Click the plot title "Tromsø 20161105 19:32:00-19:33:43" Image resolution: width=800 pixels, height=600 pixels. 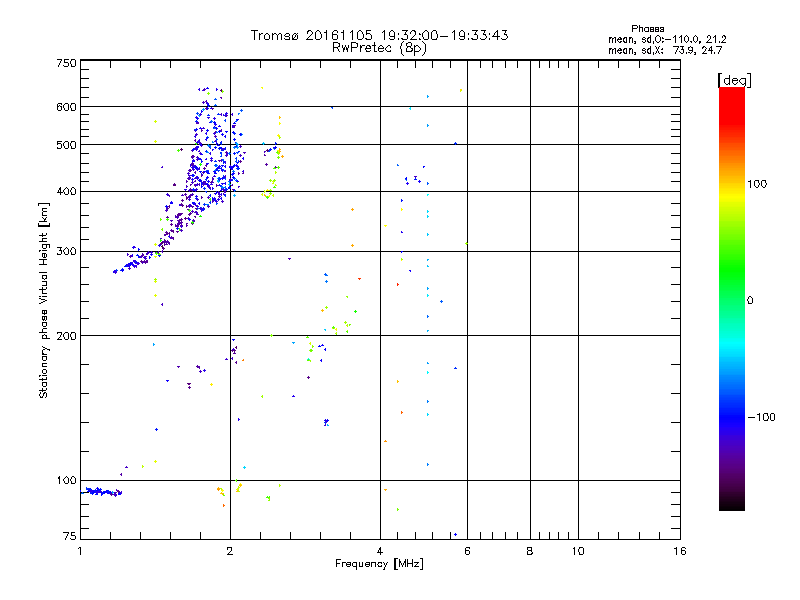click(x=379, y=35)
